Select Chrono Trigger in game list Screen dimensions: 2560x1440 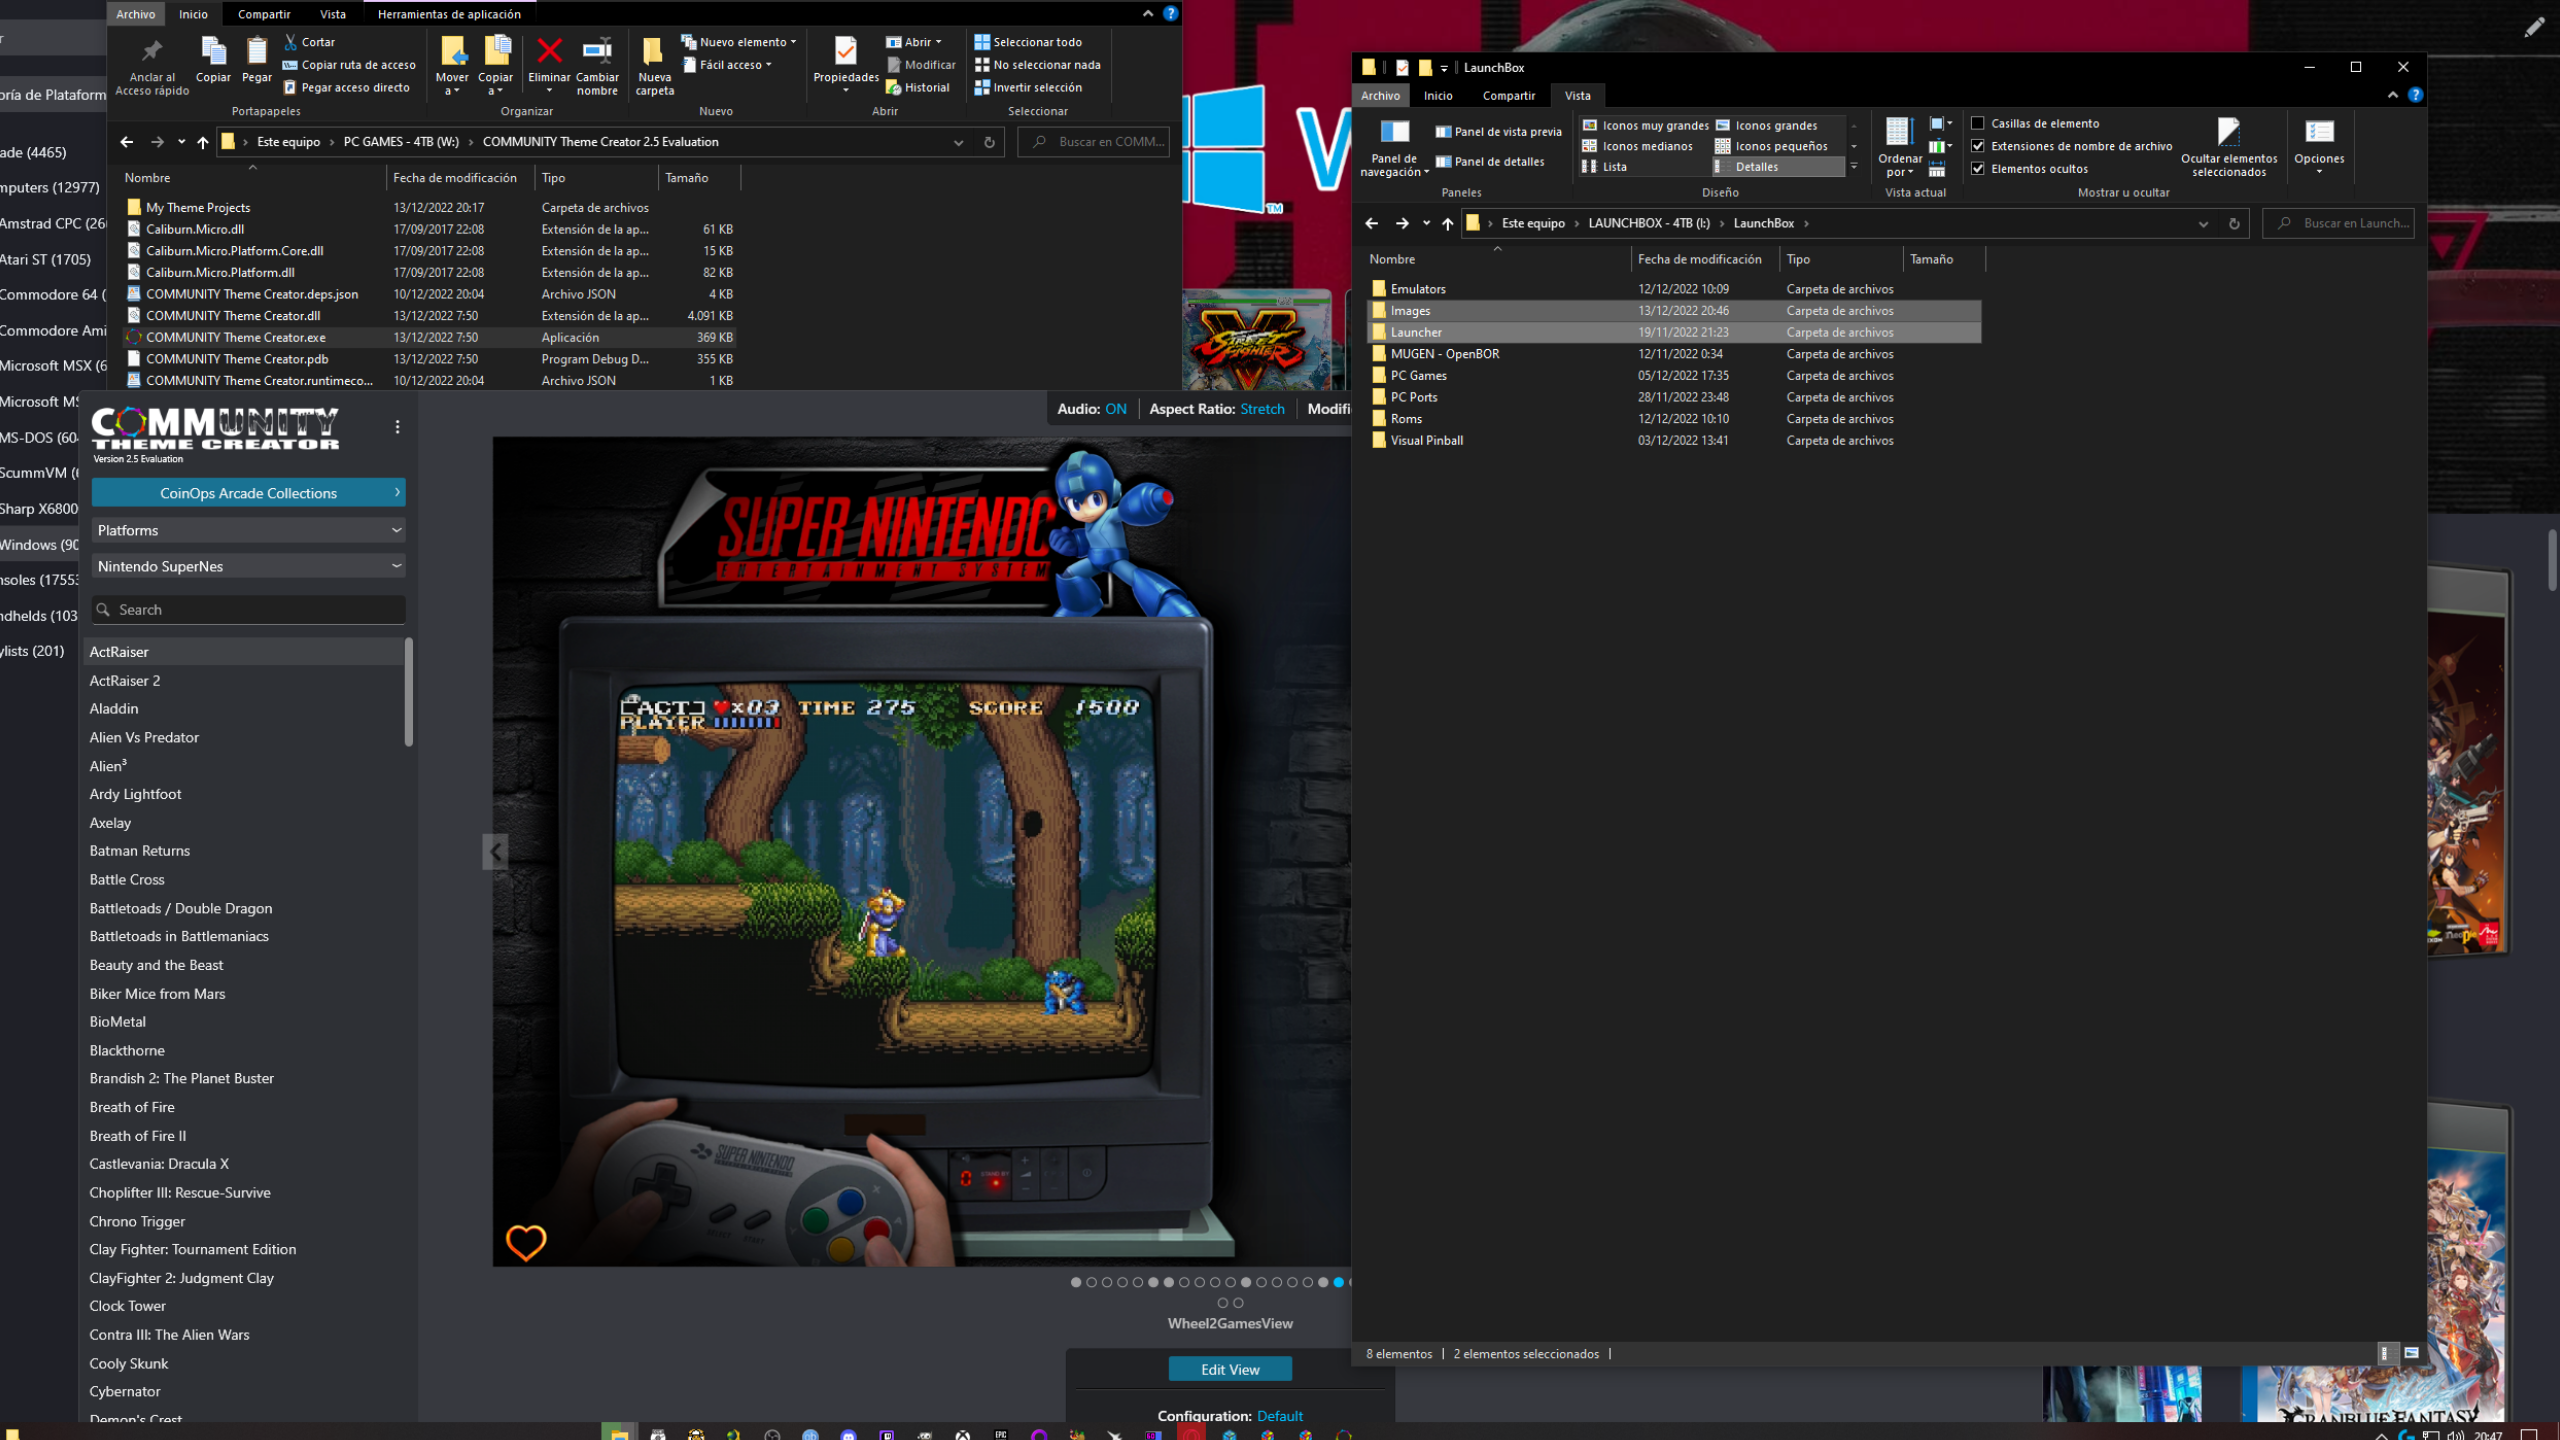[137, 1221]
